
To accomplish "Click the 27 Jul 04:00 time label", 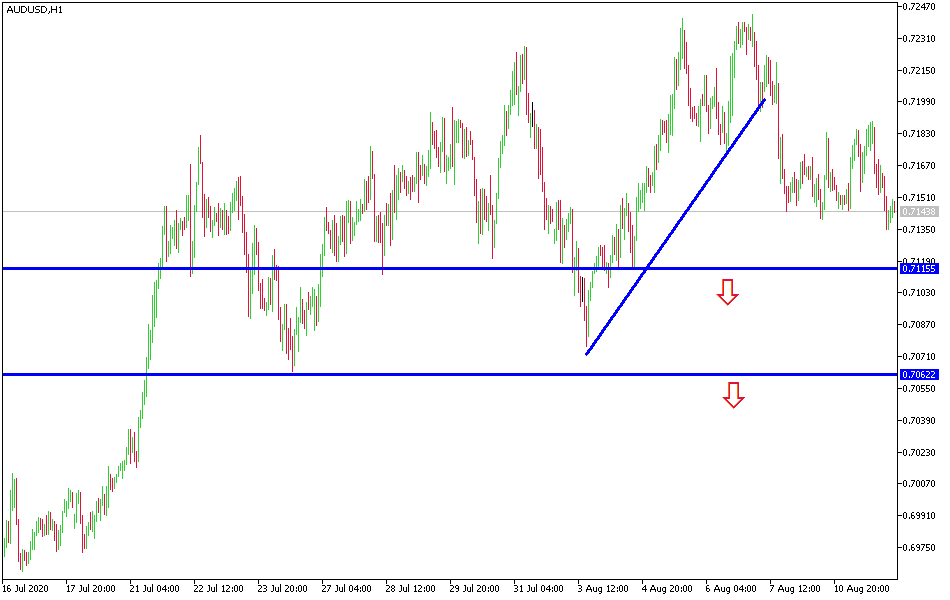I will [347, 588].
